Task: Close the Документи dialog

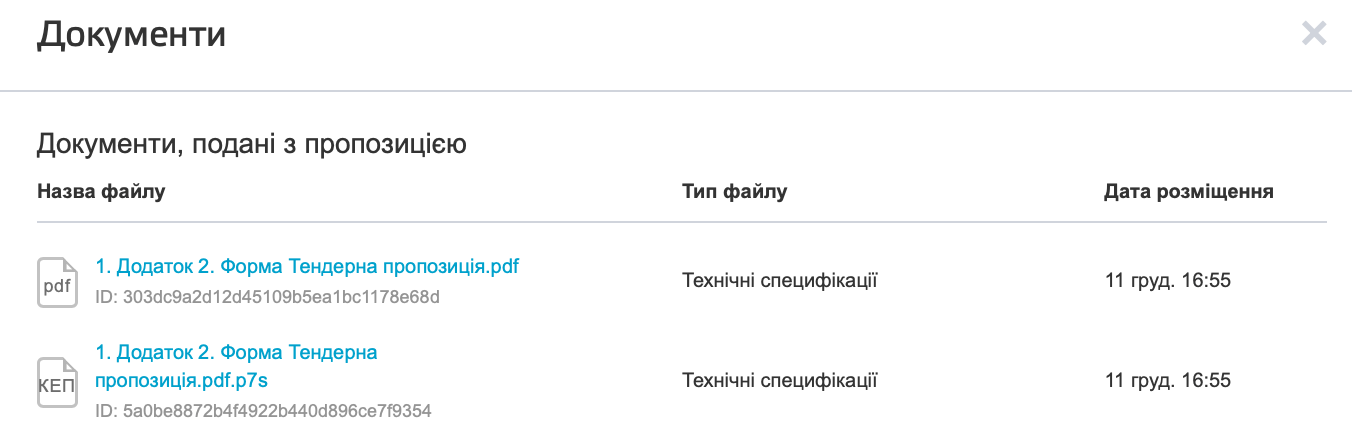Action: coord(1314,35)
